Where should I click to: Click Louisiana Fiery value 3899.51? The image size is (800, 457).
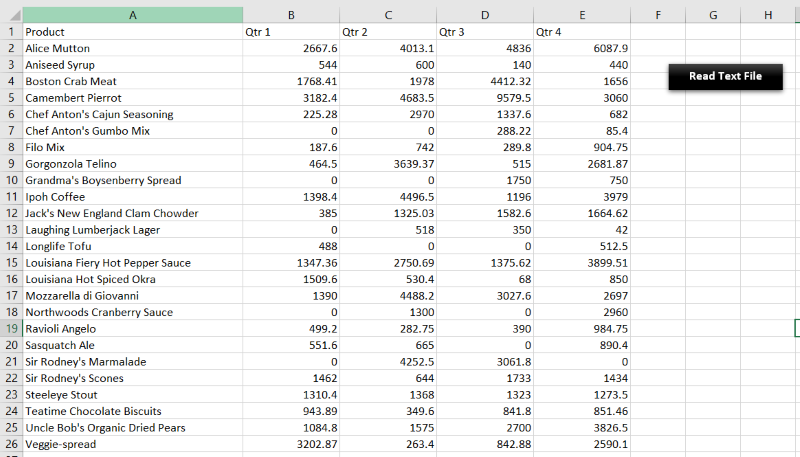click(582, 263)
